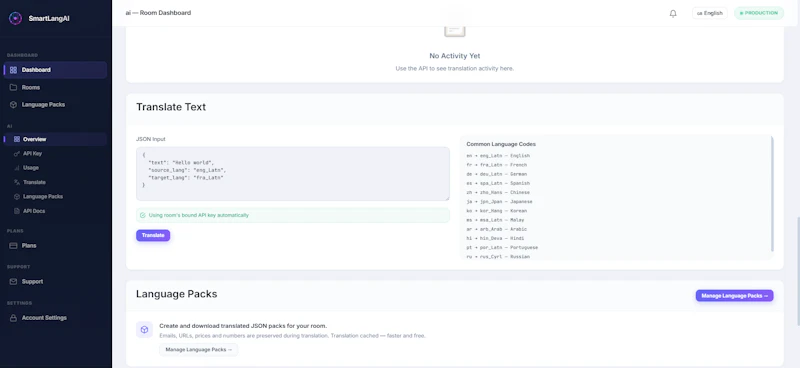Screen dimensions: 800x368
Task: Click the 'de → deu_Latn — German' row
Action: click(x=496, y=174)
